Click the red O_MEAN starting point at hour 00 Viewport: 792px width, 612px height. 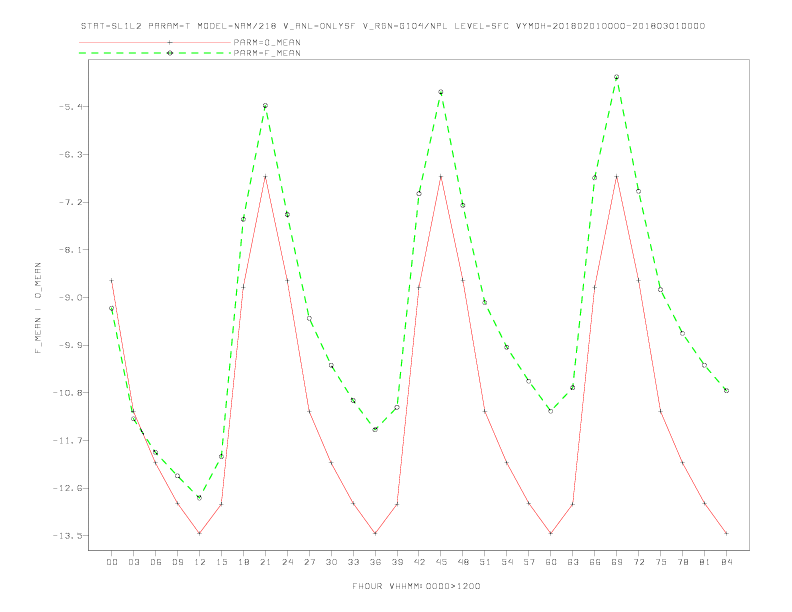[112, 281]
